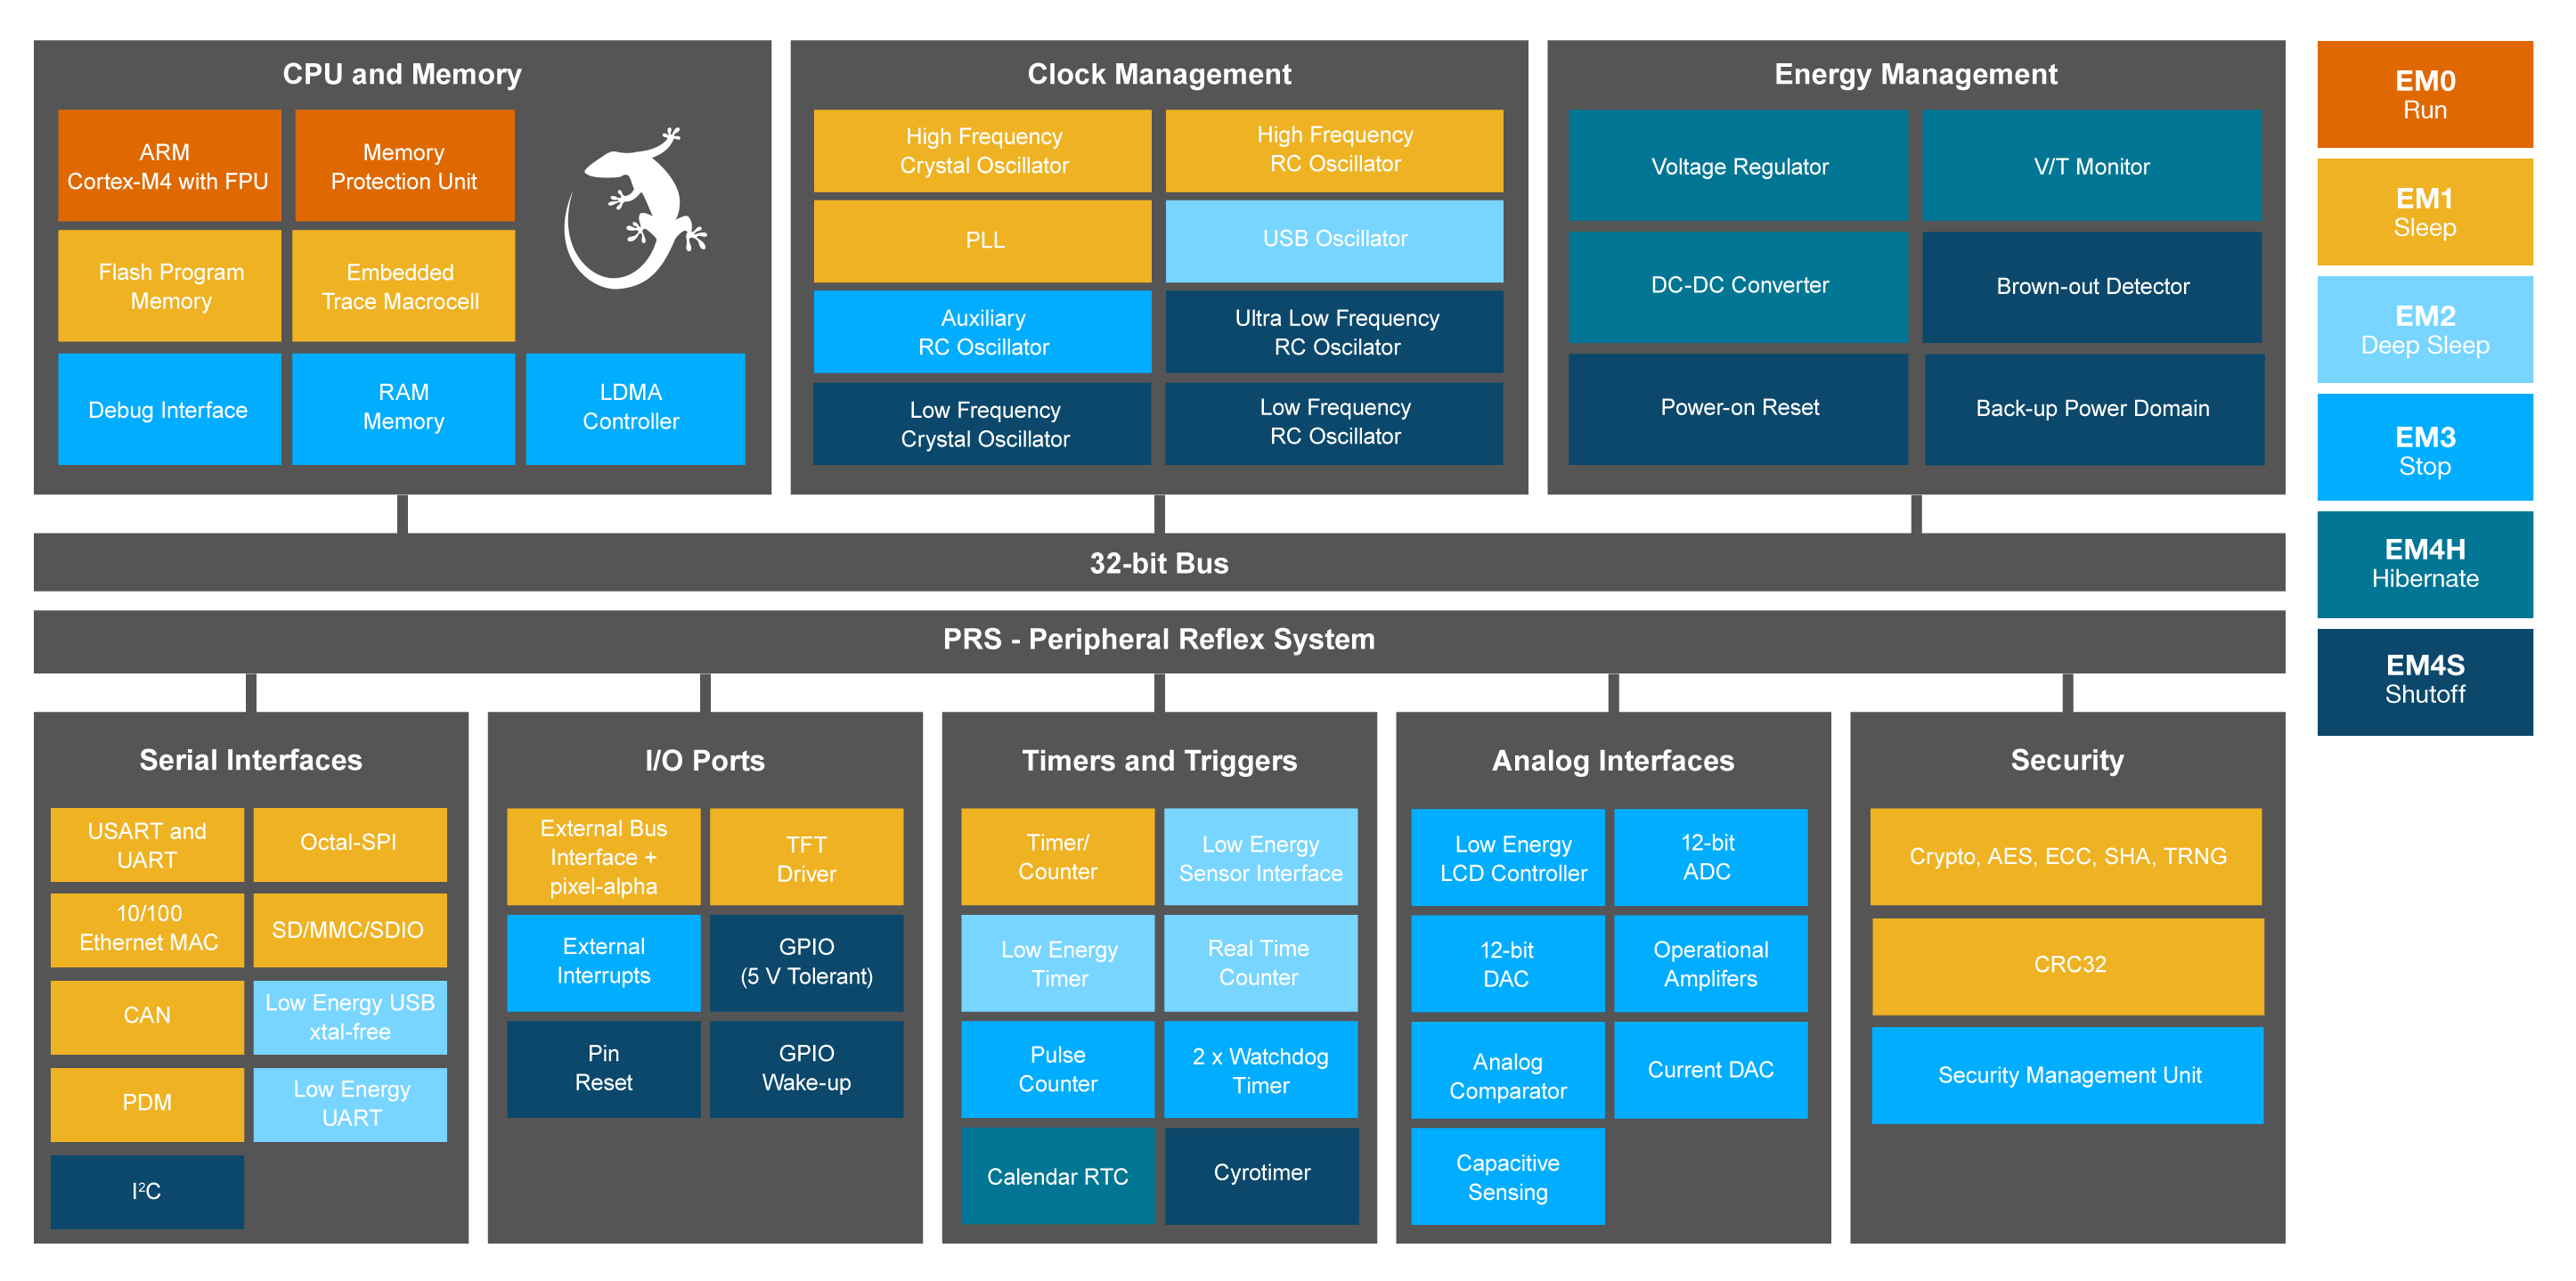Click the Cyrotimer block
Image resolution: width=2576 pixels, height=1281 pixels.
point(1261,1174)
